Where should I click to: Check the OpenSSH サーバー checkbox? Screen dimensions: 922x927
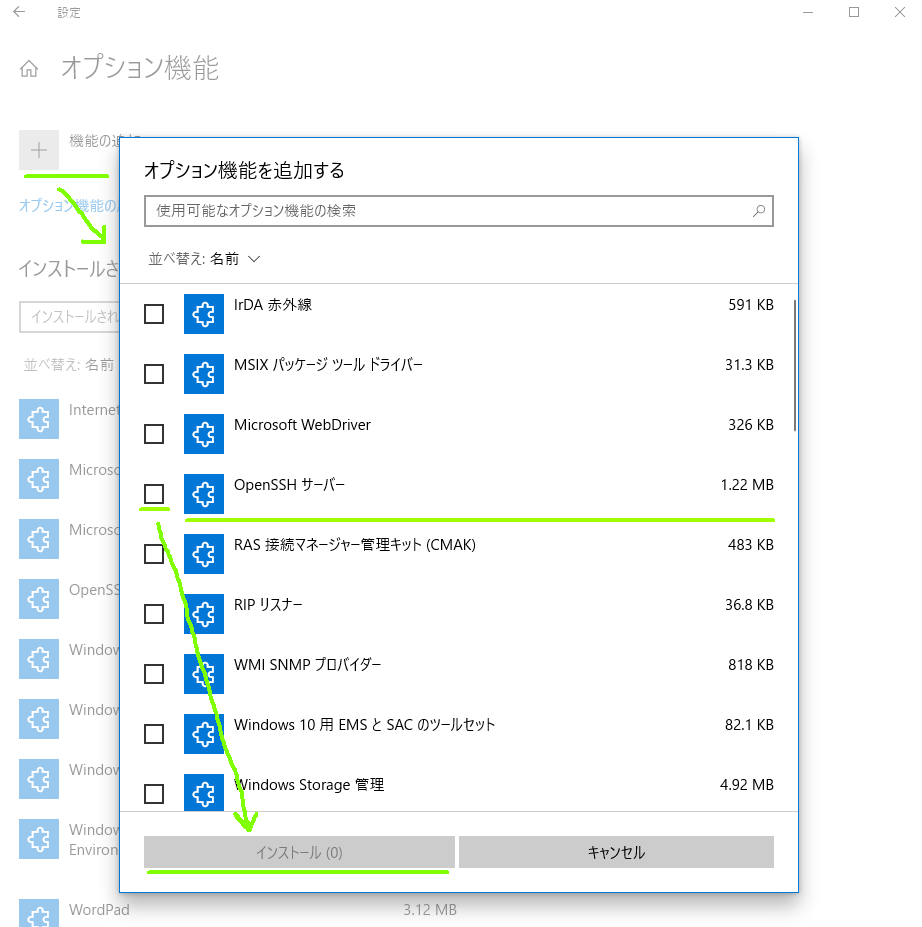click(x=154, y=494)
